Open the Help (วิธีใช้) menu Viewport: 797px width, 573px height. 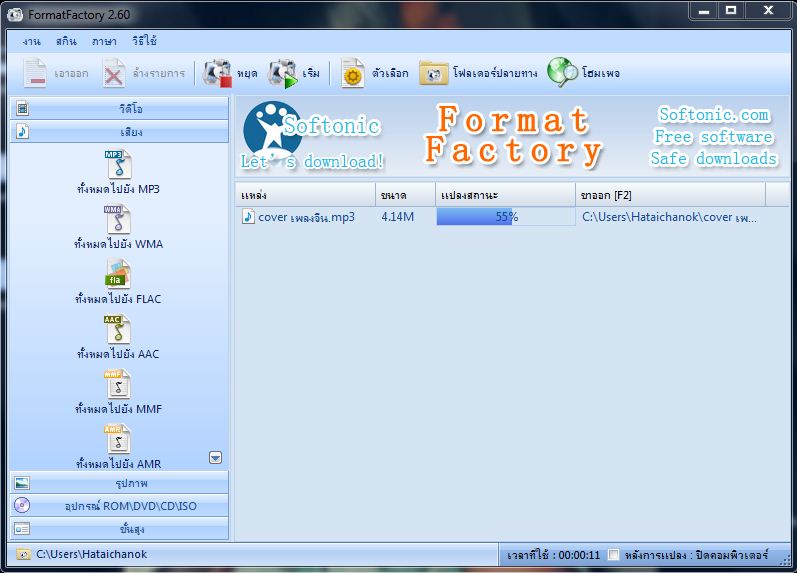tap(144, 41)
